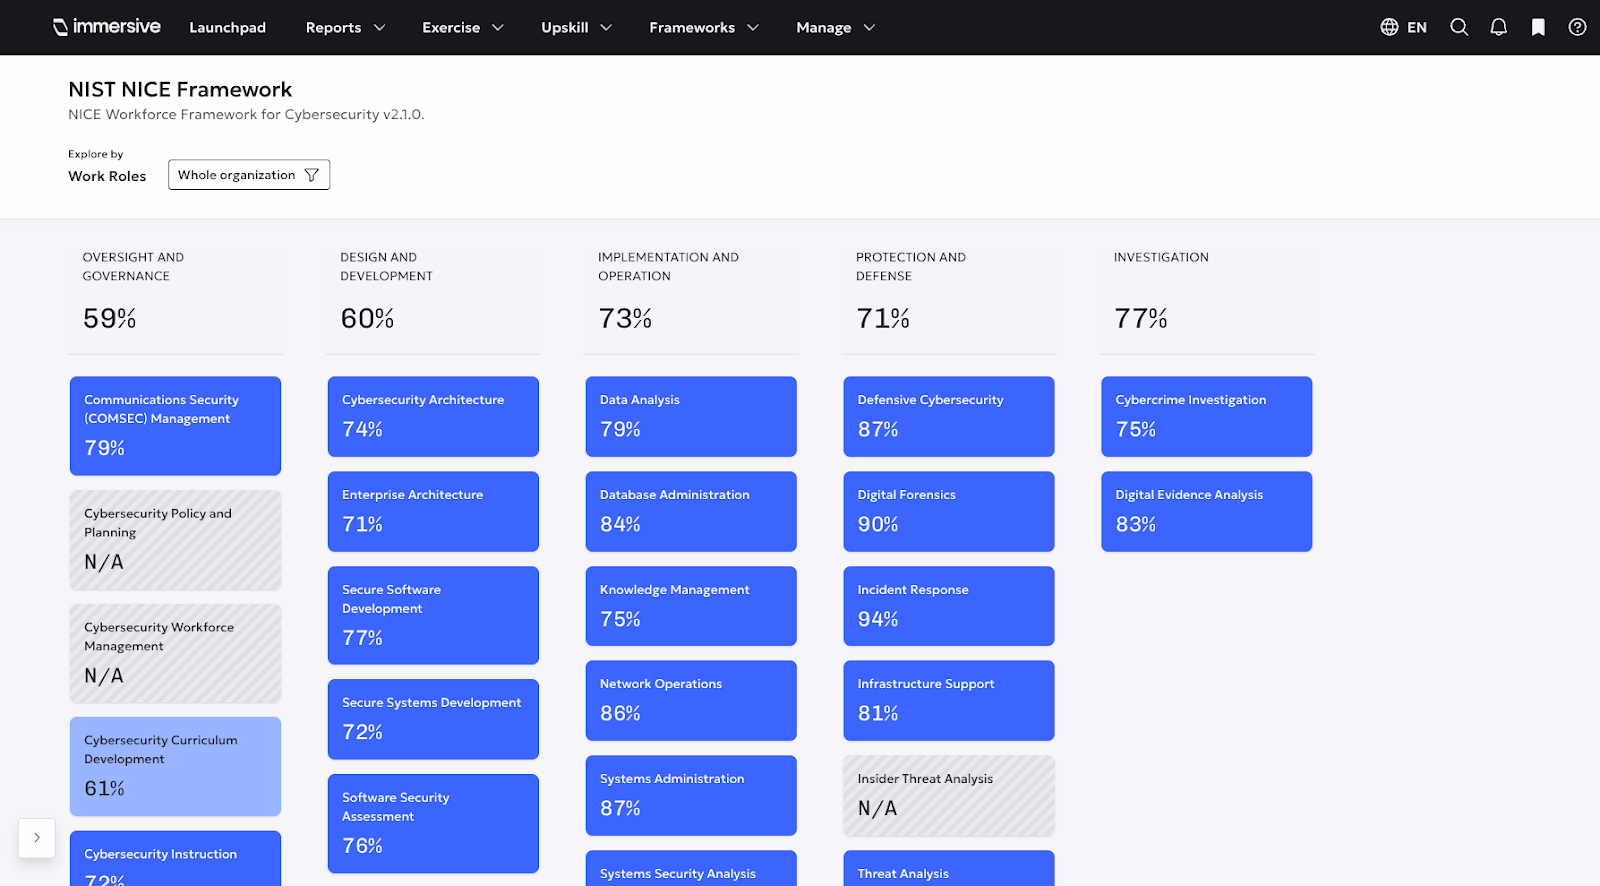Image resolution: width=1600 pixels, height=886 pixels.
Task: Open the Manage menu
Action: point(835,27)
